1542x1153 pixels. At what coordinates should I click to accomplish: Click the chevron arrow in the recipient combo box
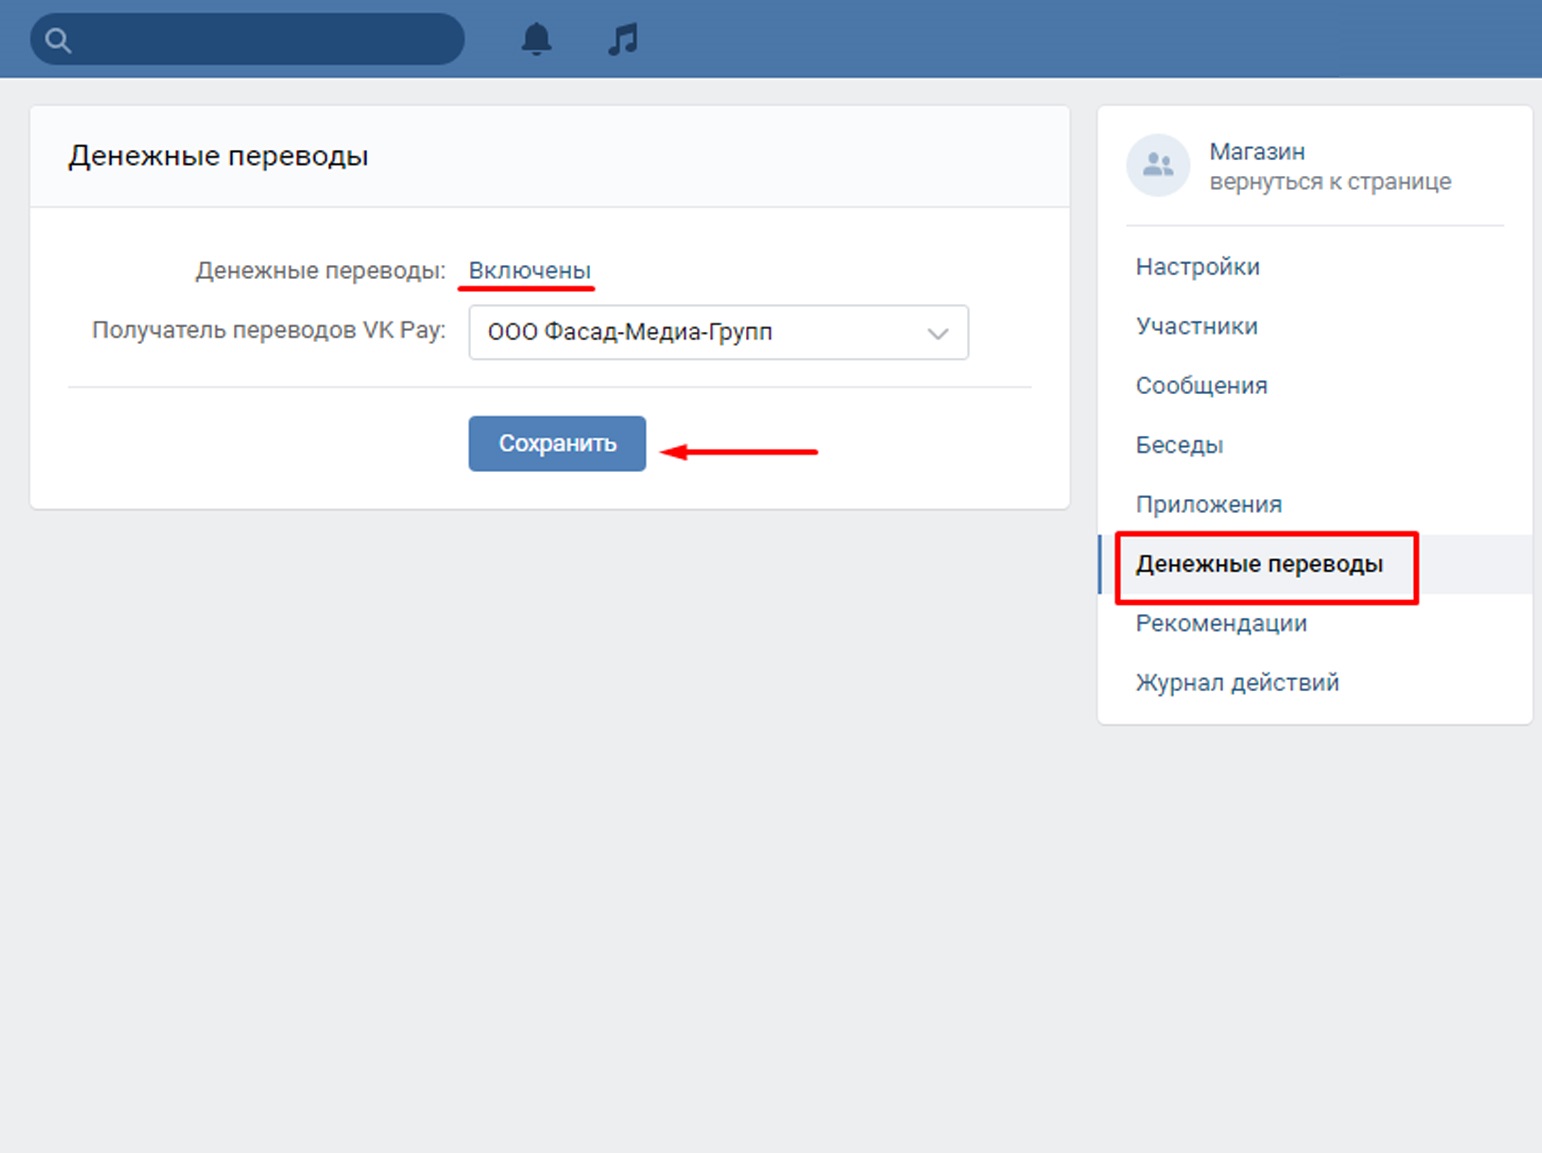click(937, 333)
